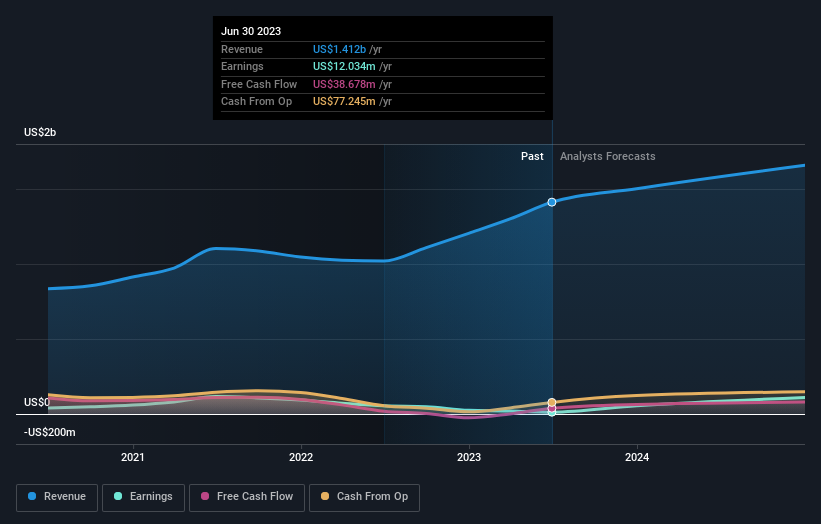Screen dimensions: 821x524
Task: Click the US$38.678m free cash flow value
Action: click(344, 84)
